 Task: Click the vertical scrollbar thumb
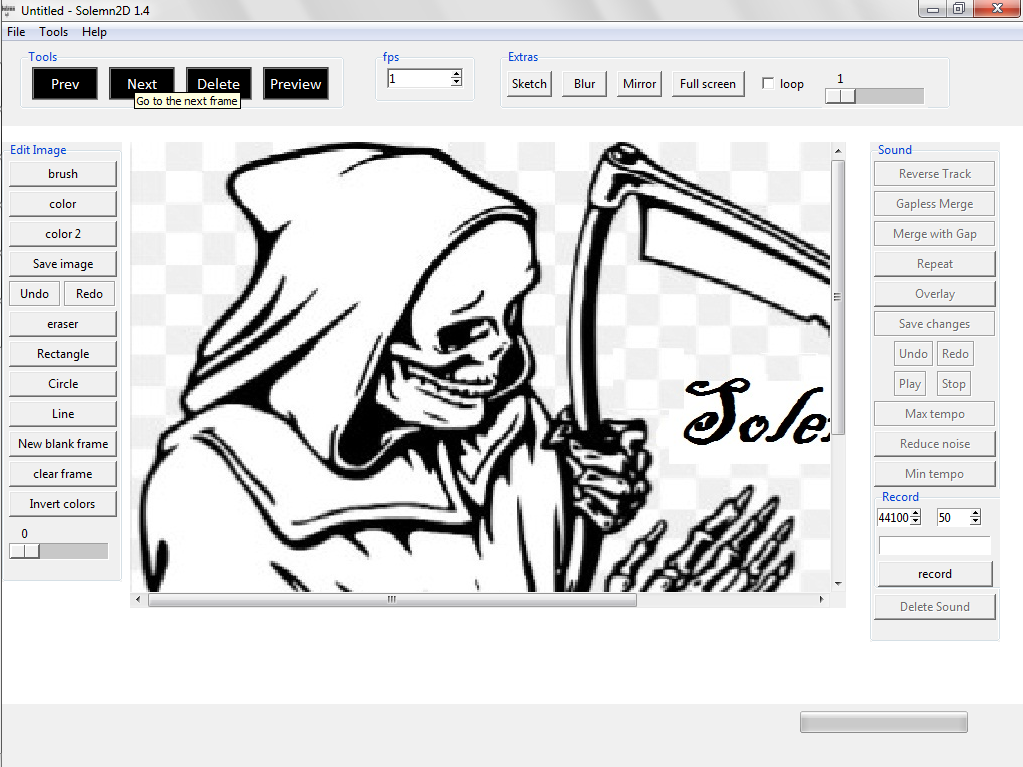pyautogui.click(x=838, y=297)
